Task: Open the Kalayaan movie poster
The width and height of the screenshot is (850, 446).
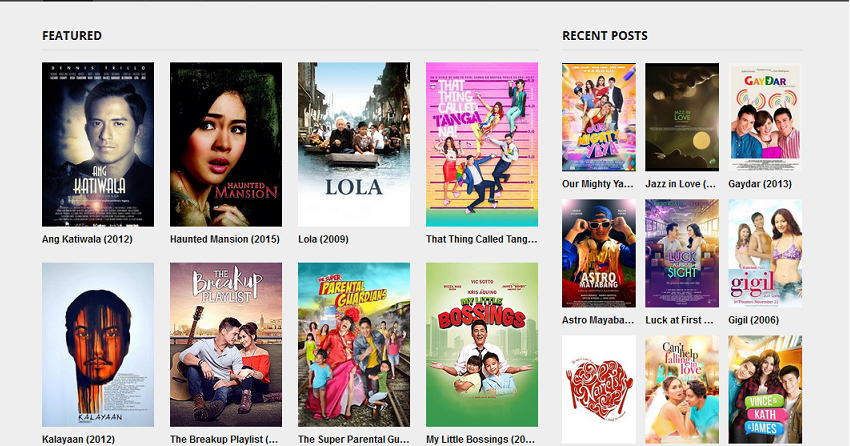Action: pos(98,345)
